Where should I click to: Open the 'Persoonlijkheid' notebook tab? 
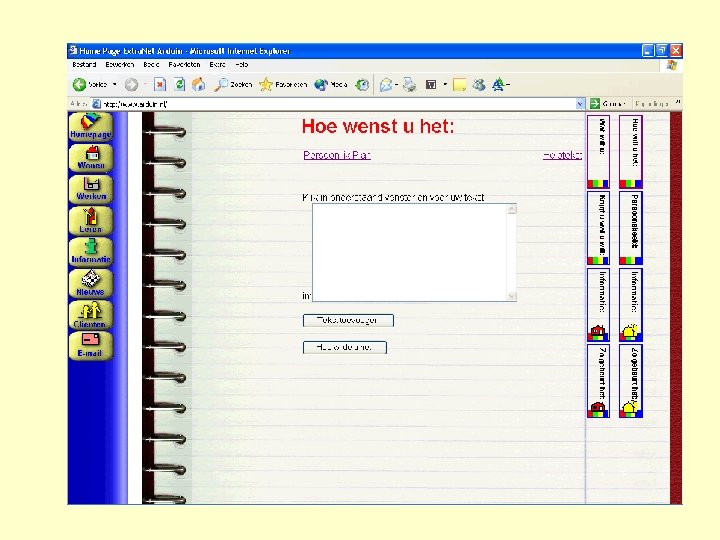[x=630, y=228]
